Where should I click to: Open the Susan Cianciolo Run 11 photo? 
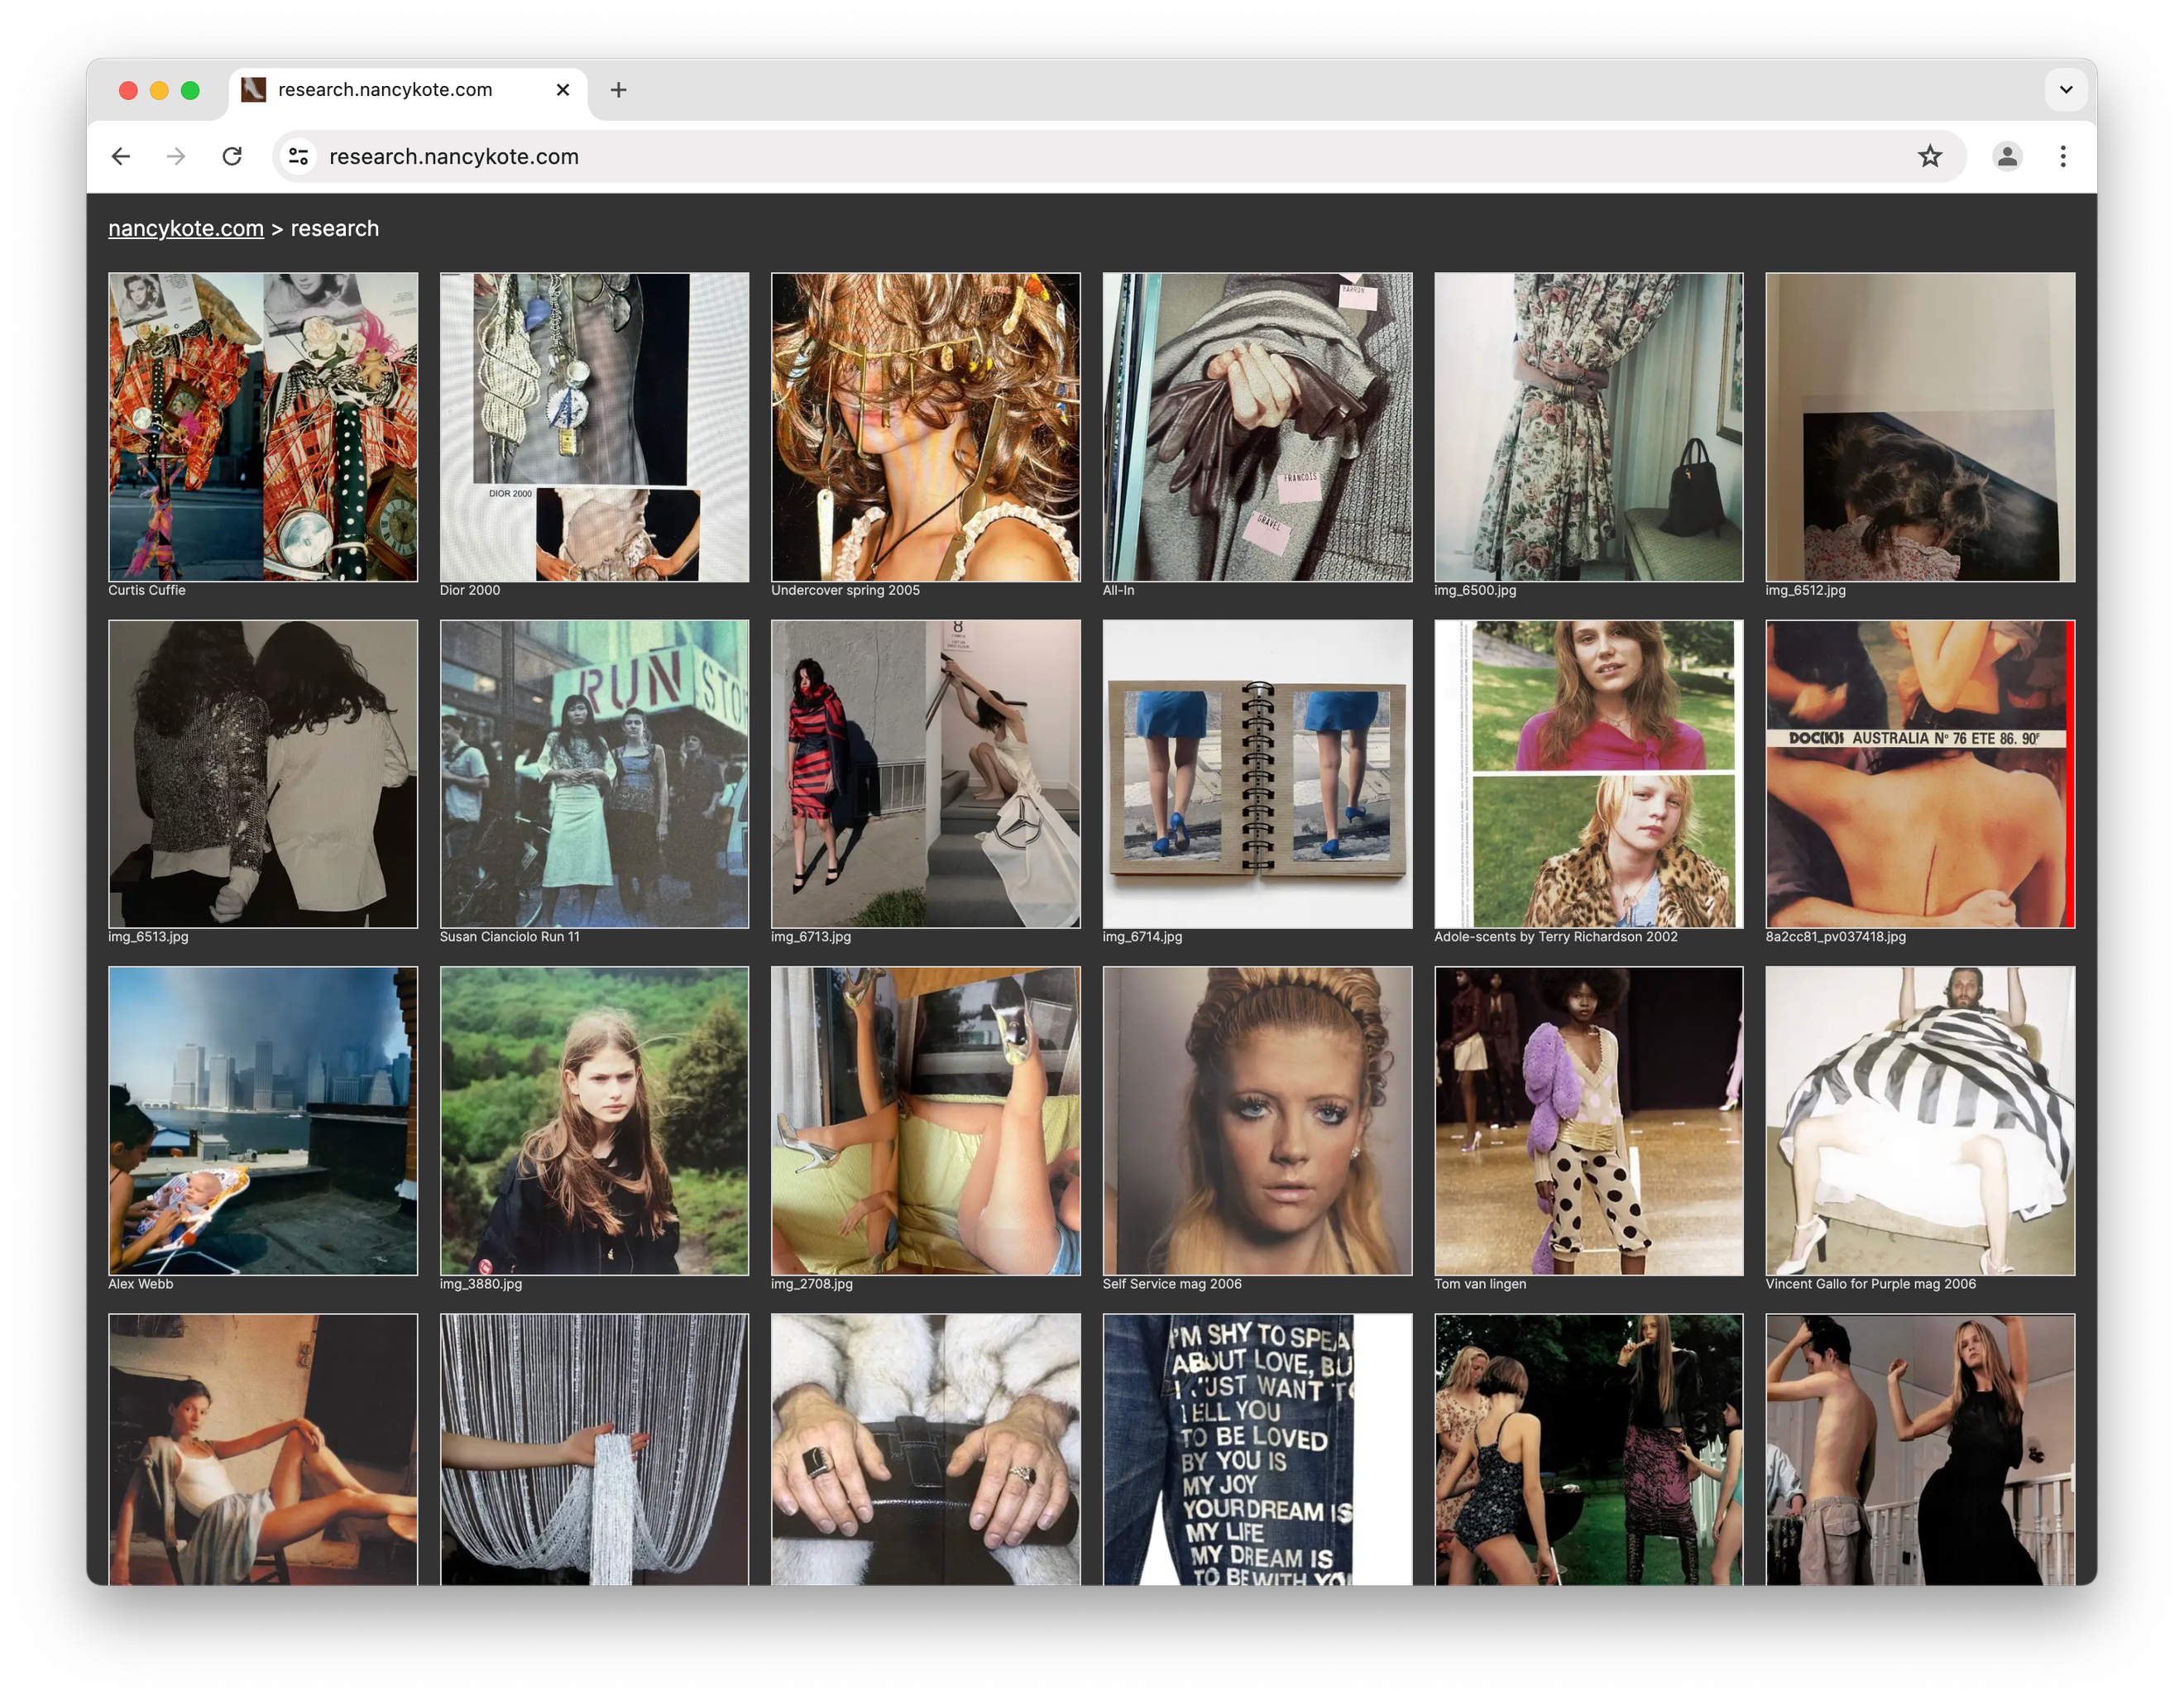click(x=594, y=774)
